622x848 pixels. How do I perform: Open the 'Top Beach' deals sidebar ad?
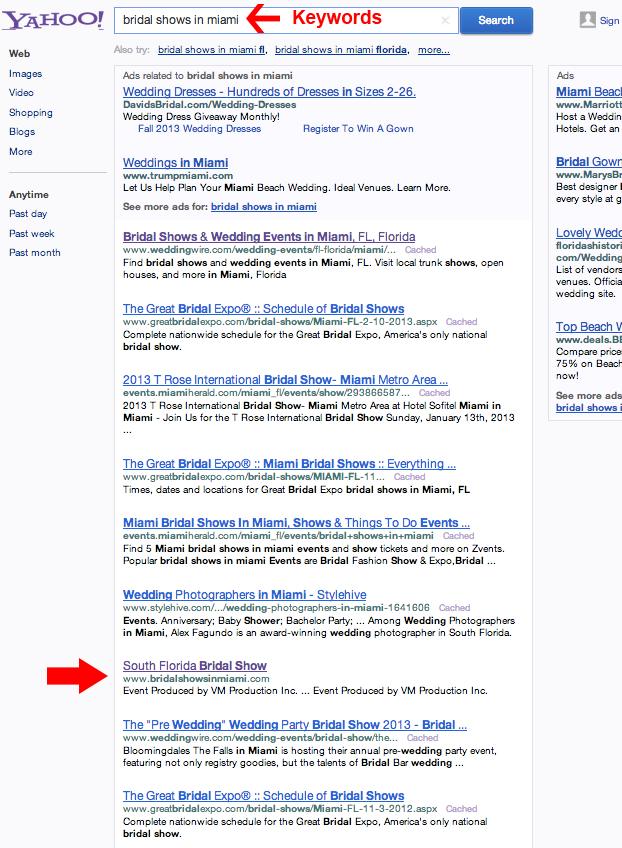[x=588, y=327]
